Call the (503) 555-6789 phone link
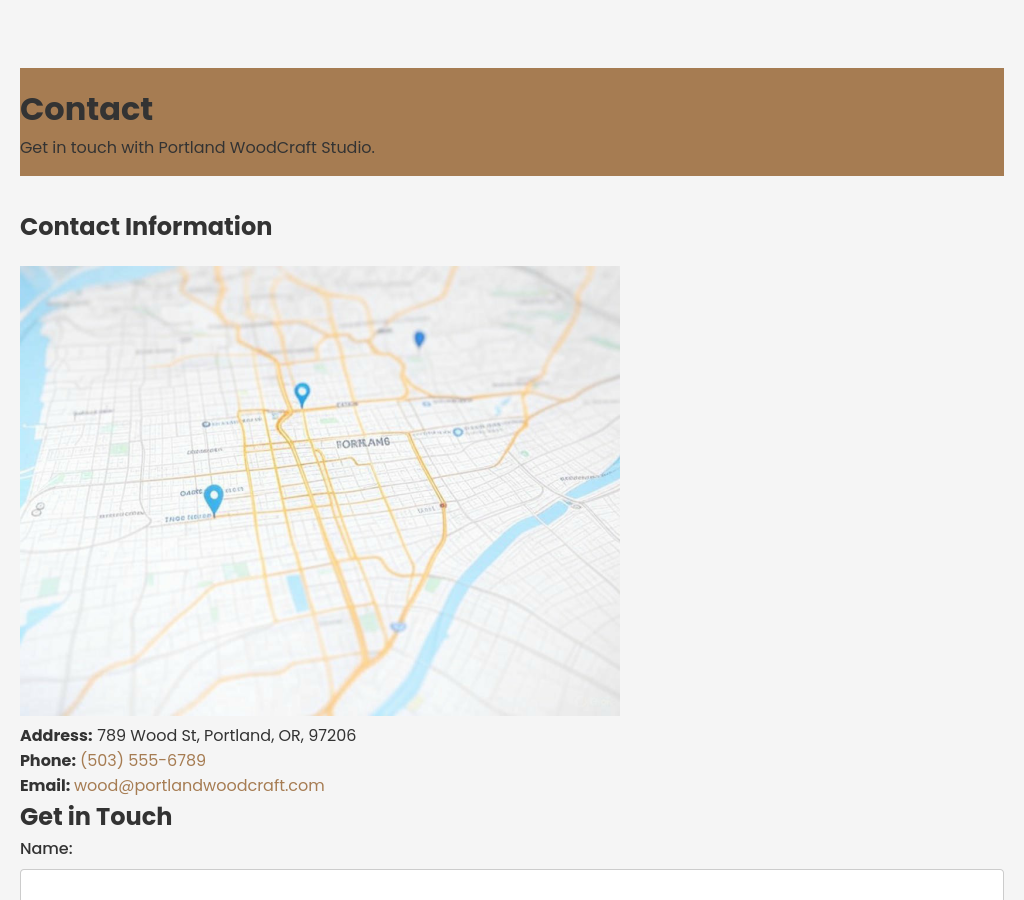The height and width of the screenshot is (900, 1024). pyautogui.click(x=143, y=761)
